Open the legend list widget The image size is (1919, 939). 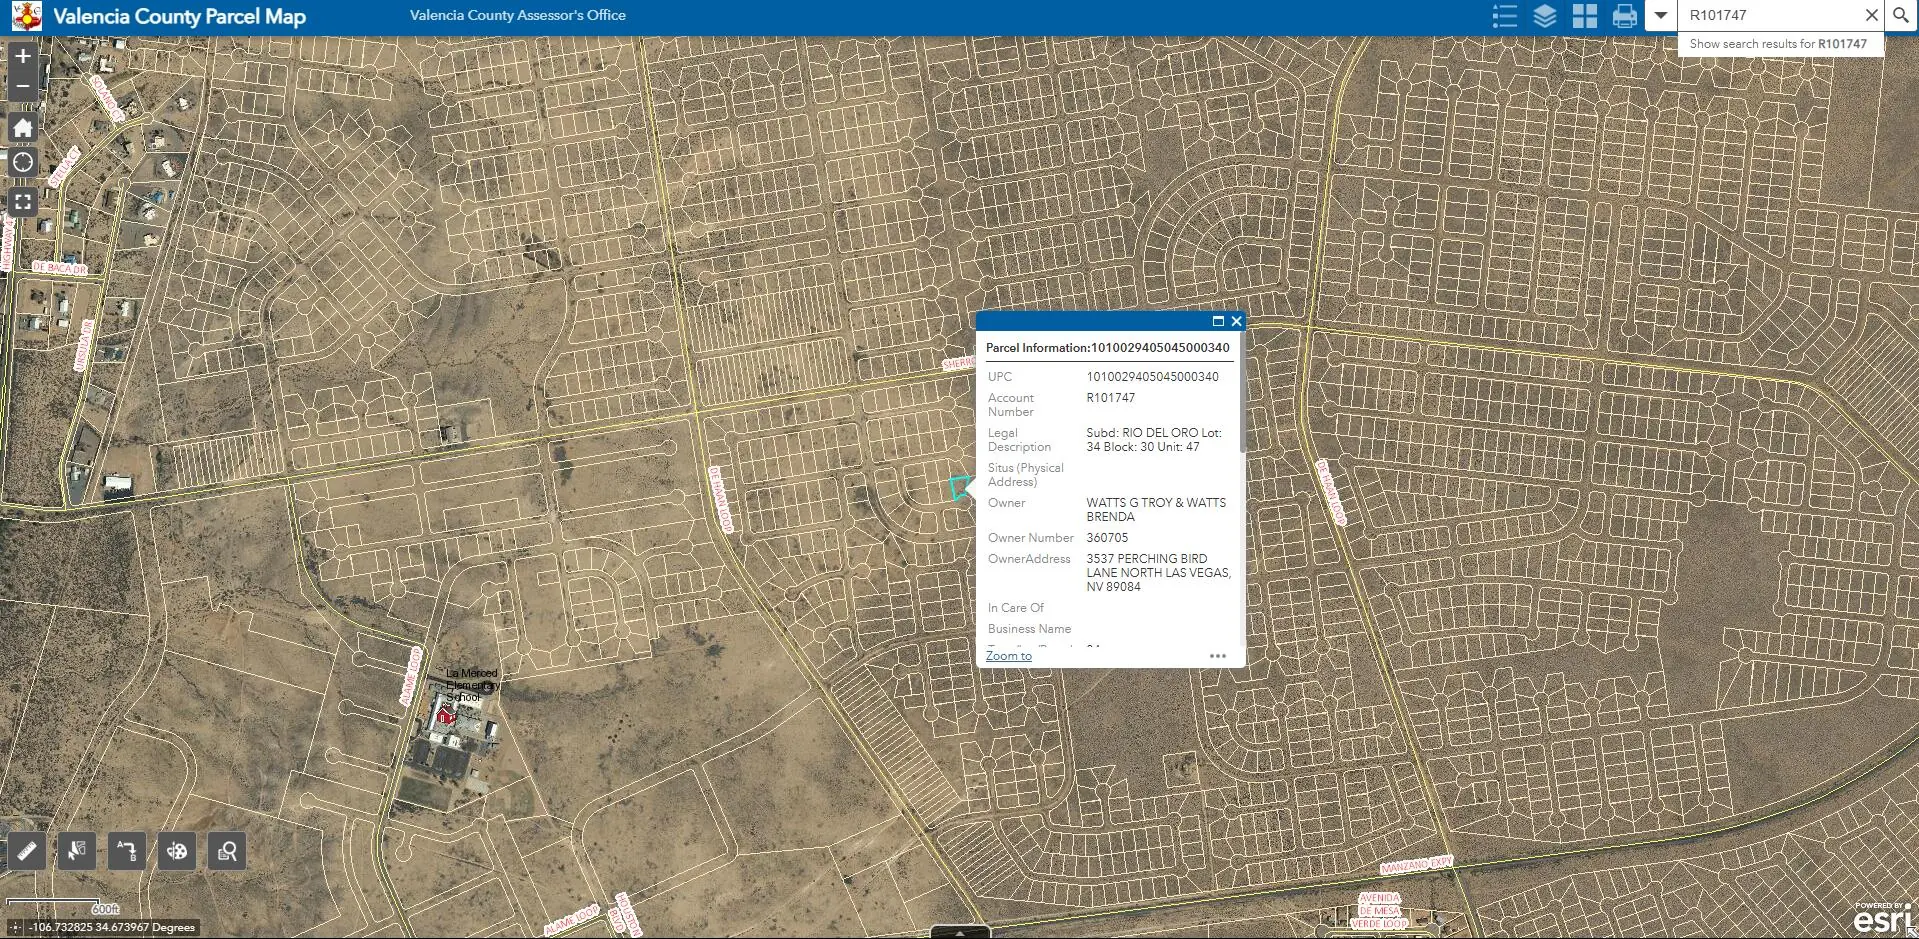tap(1505, 16)
